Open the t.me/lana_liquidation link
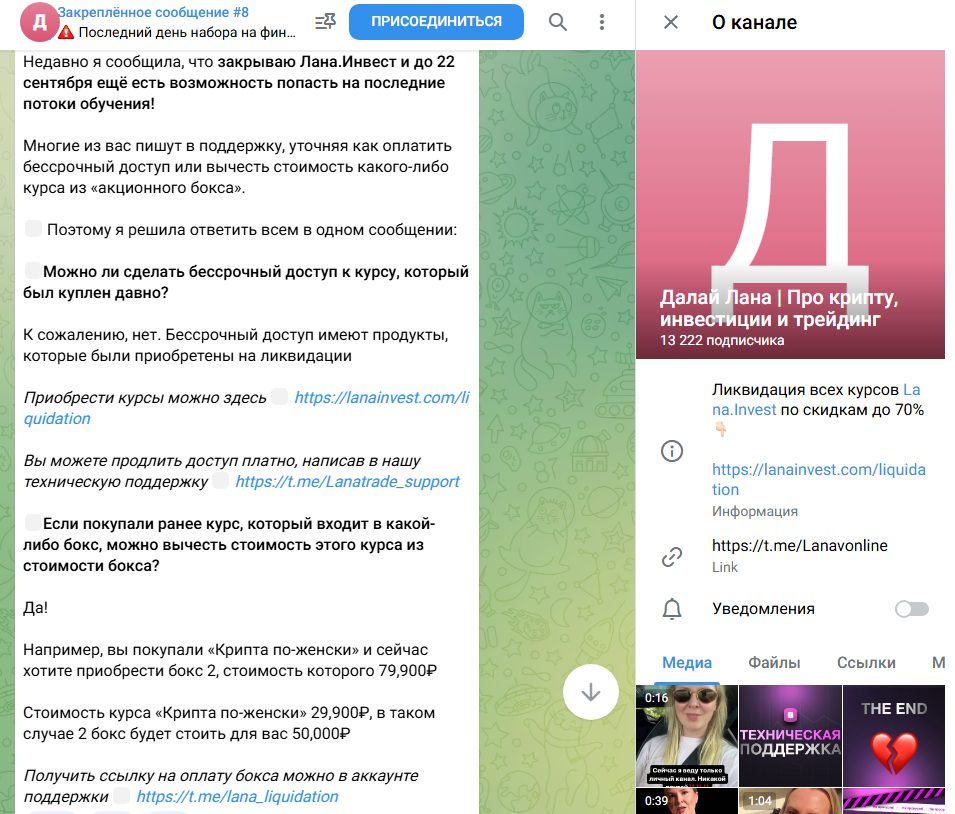This screenshot has width=955, height=814. (x=237, y=796)
